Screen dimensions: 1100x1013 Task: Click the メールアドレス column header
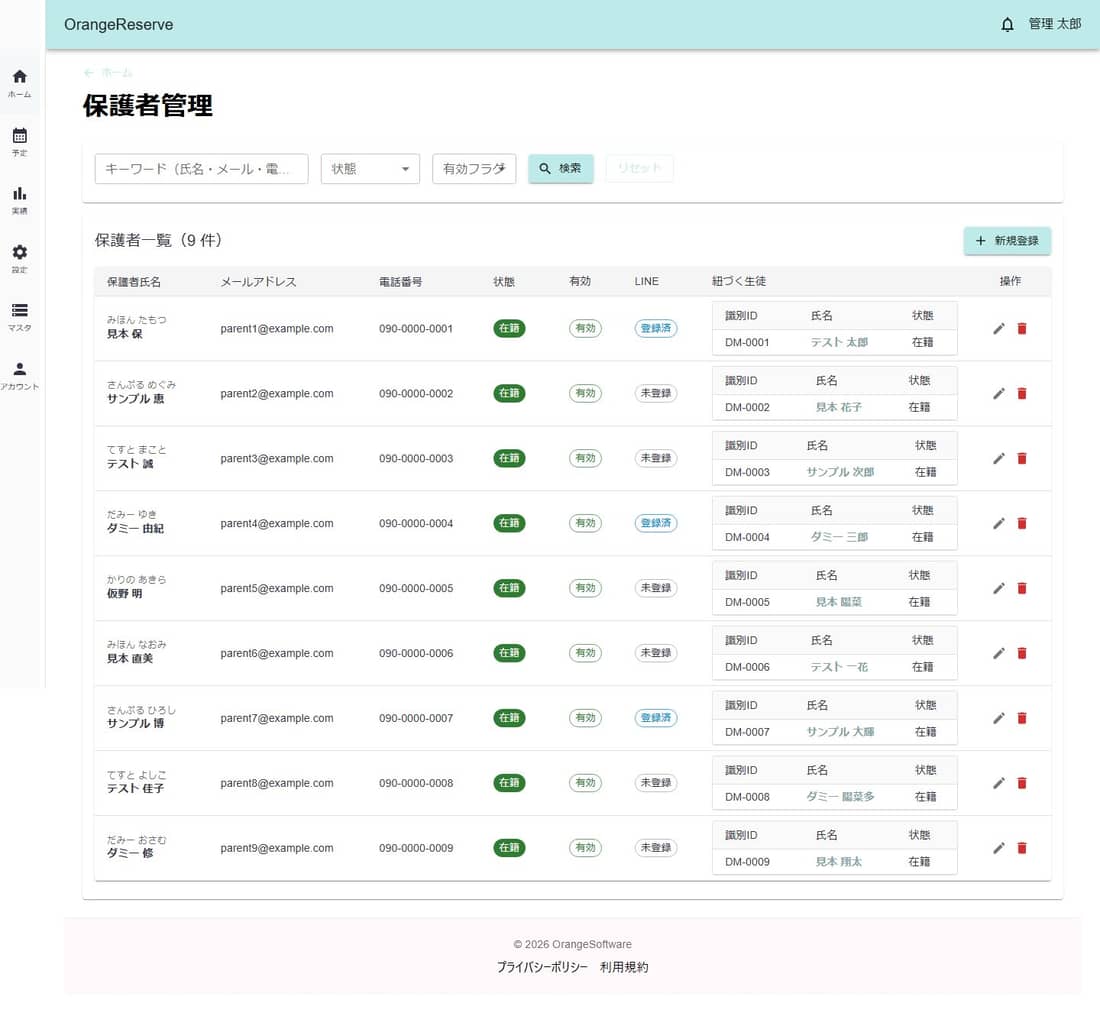pos(258,282)
